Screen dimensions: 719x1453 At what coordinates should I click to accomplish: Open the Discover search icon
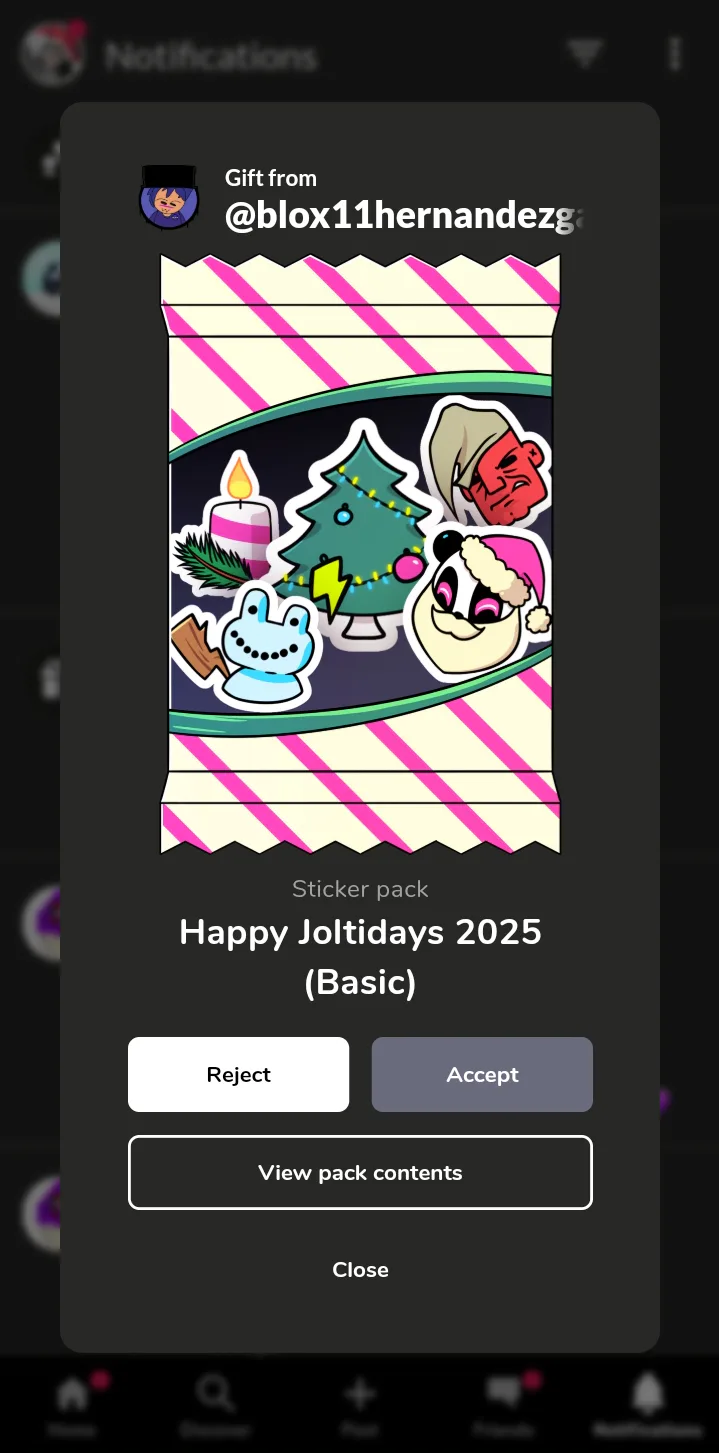point(215,1393)
